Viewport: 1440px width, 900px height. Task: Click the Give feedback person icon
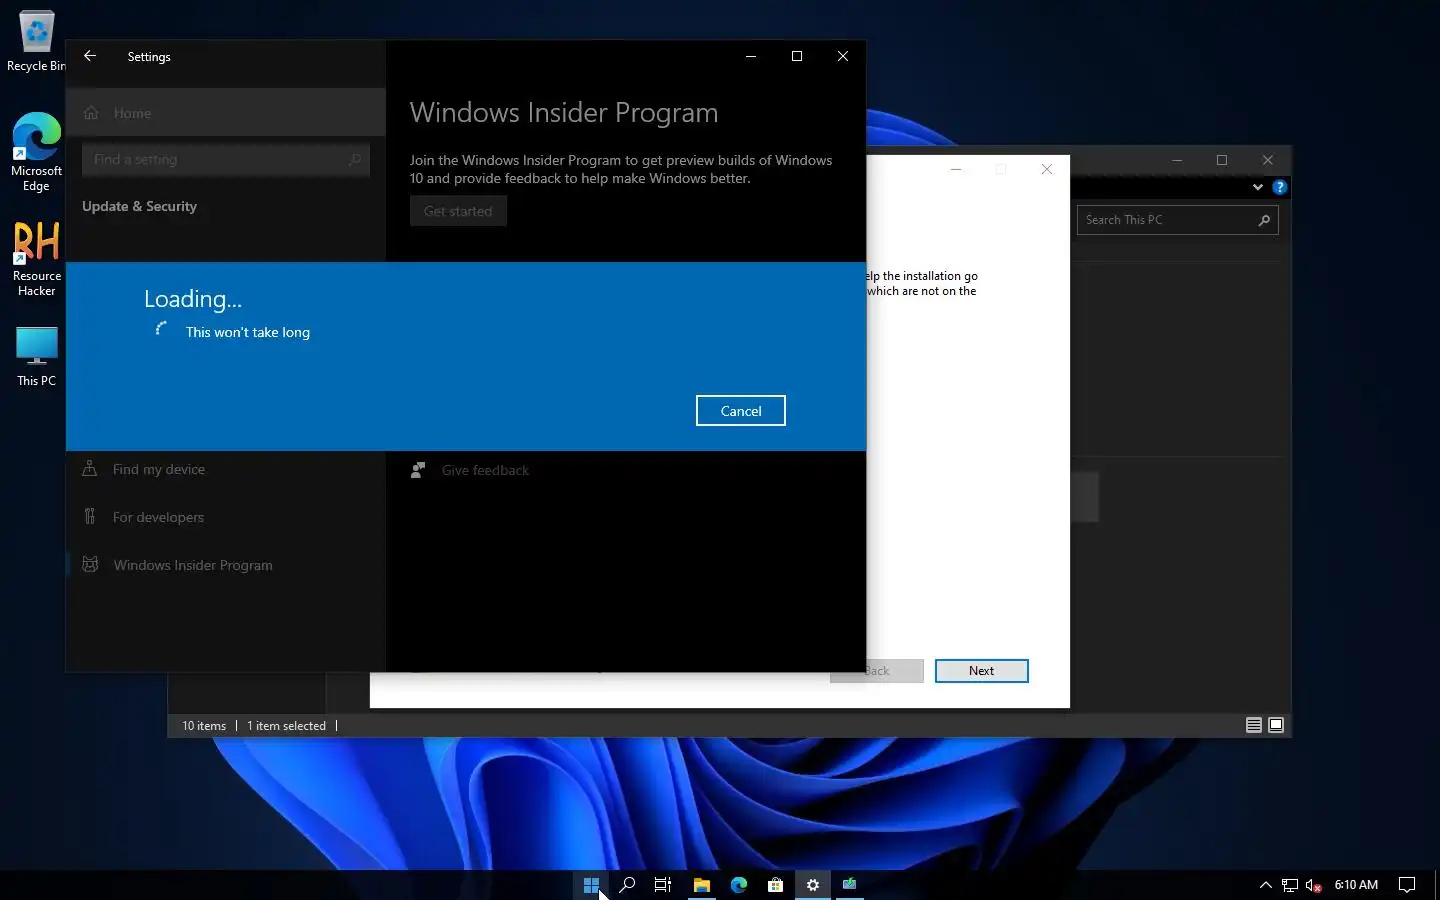[x=418, y=470]
